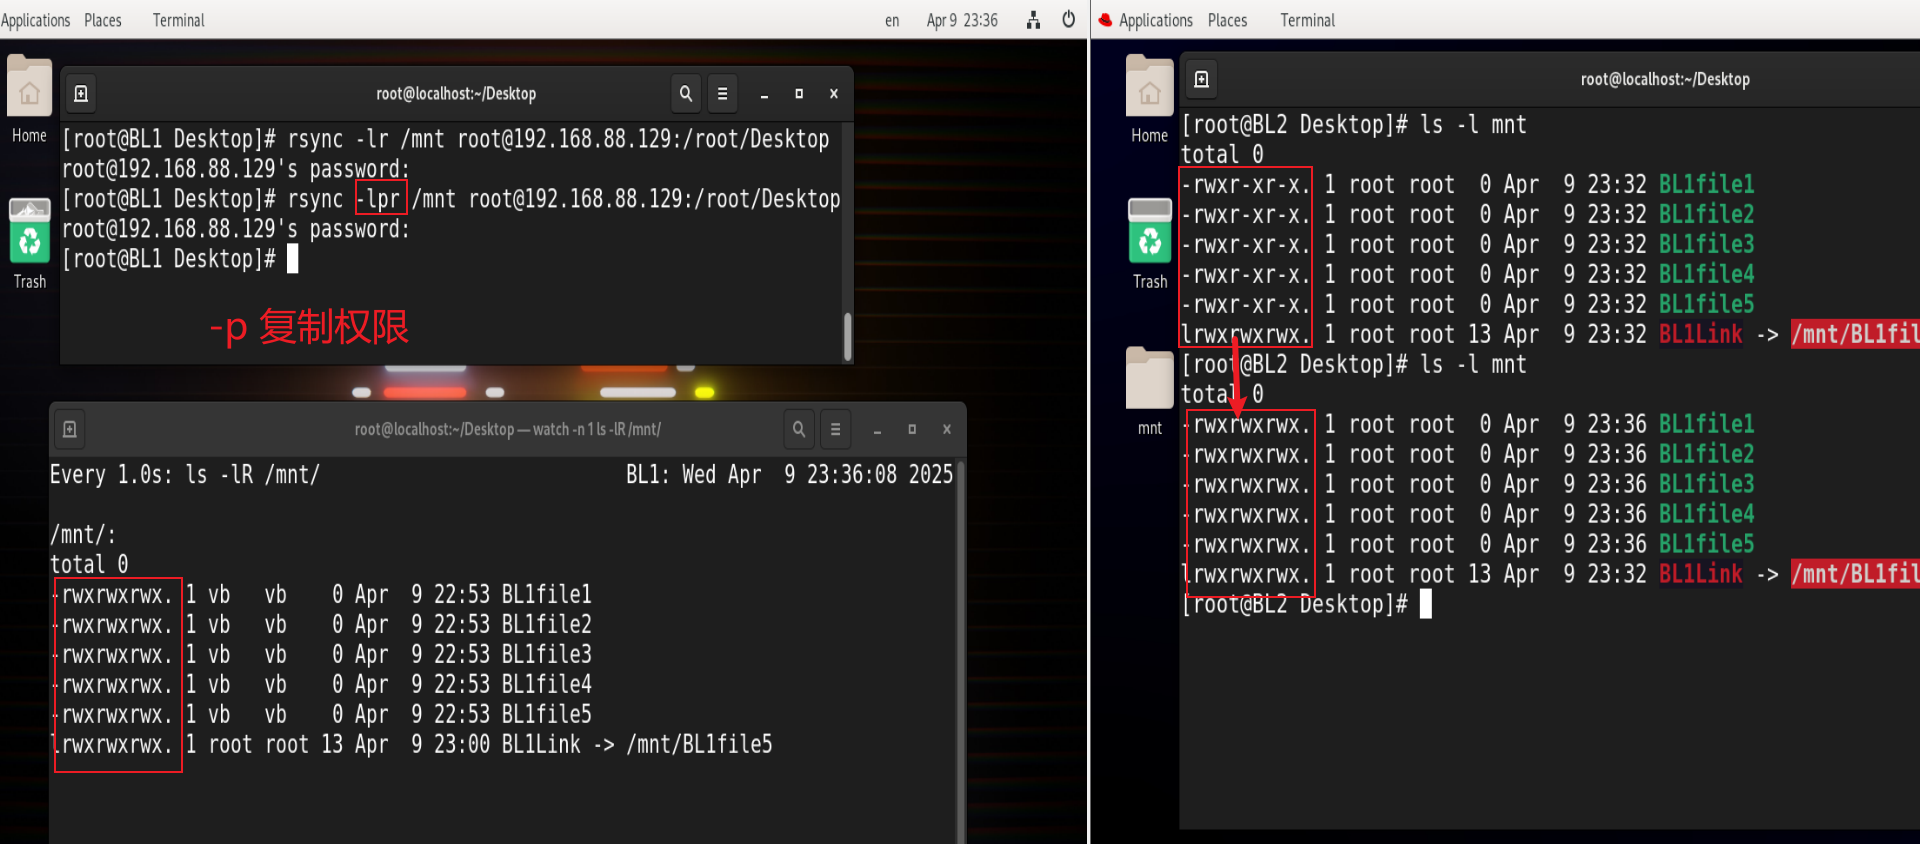
Task: Click new tab icon in BL1 rsync terminal
Action: (x=81, y=93)
